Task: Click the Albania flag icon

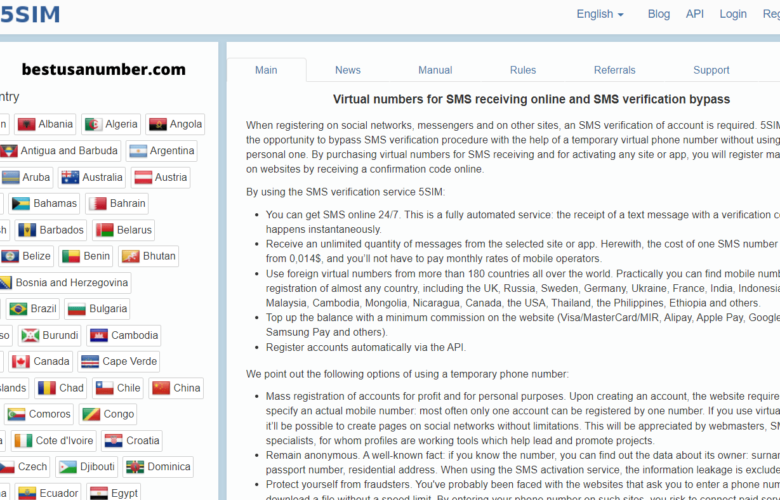Action: 26,124
